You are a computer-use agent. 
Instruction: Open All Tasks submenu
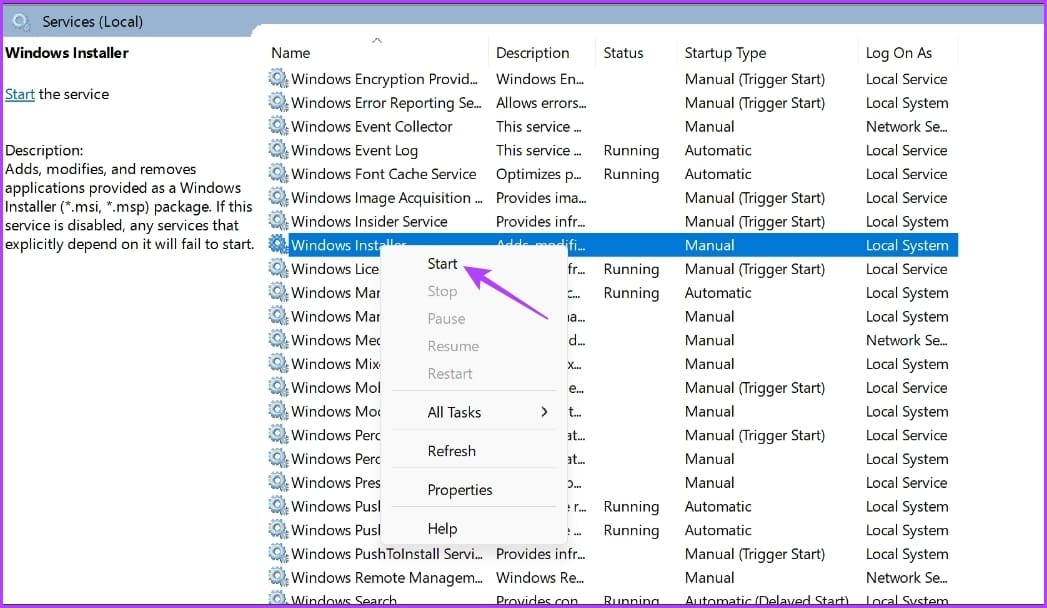click(x=474, y=412)
